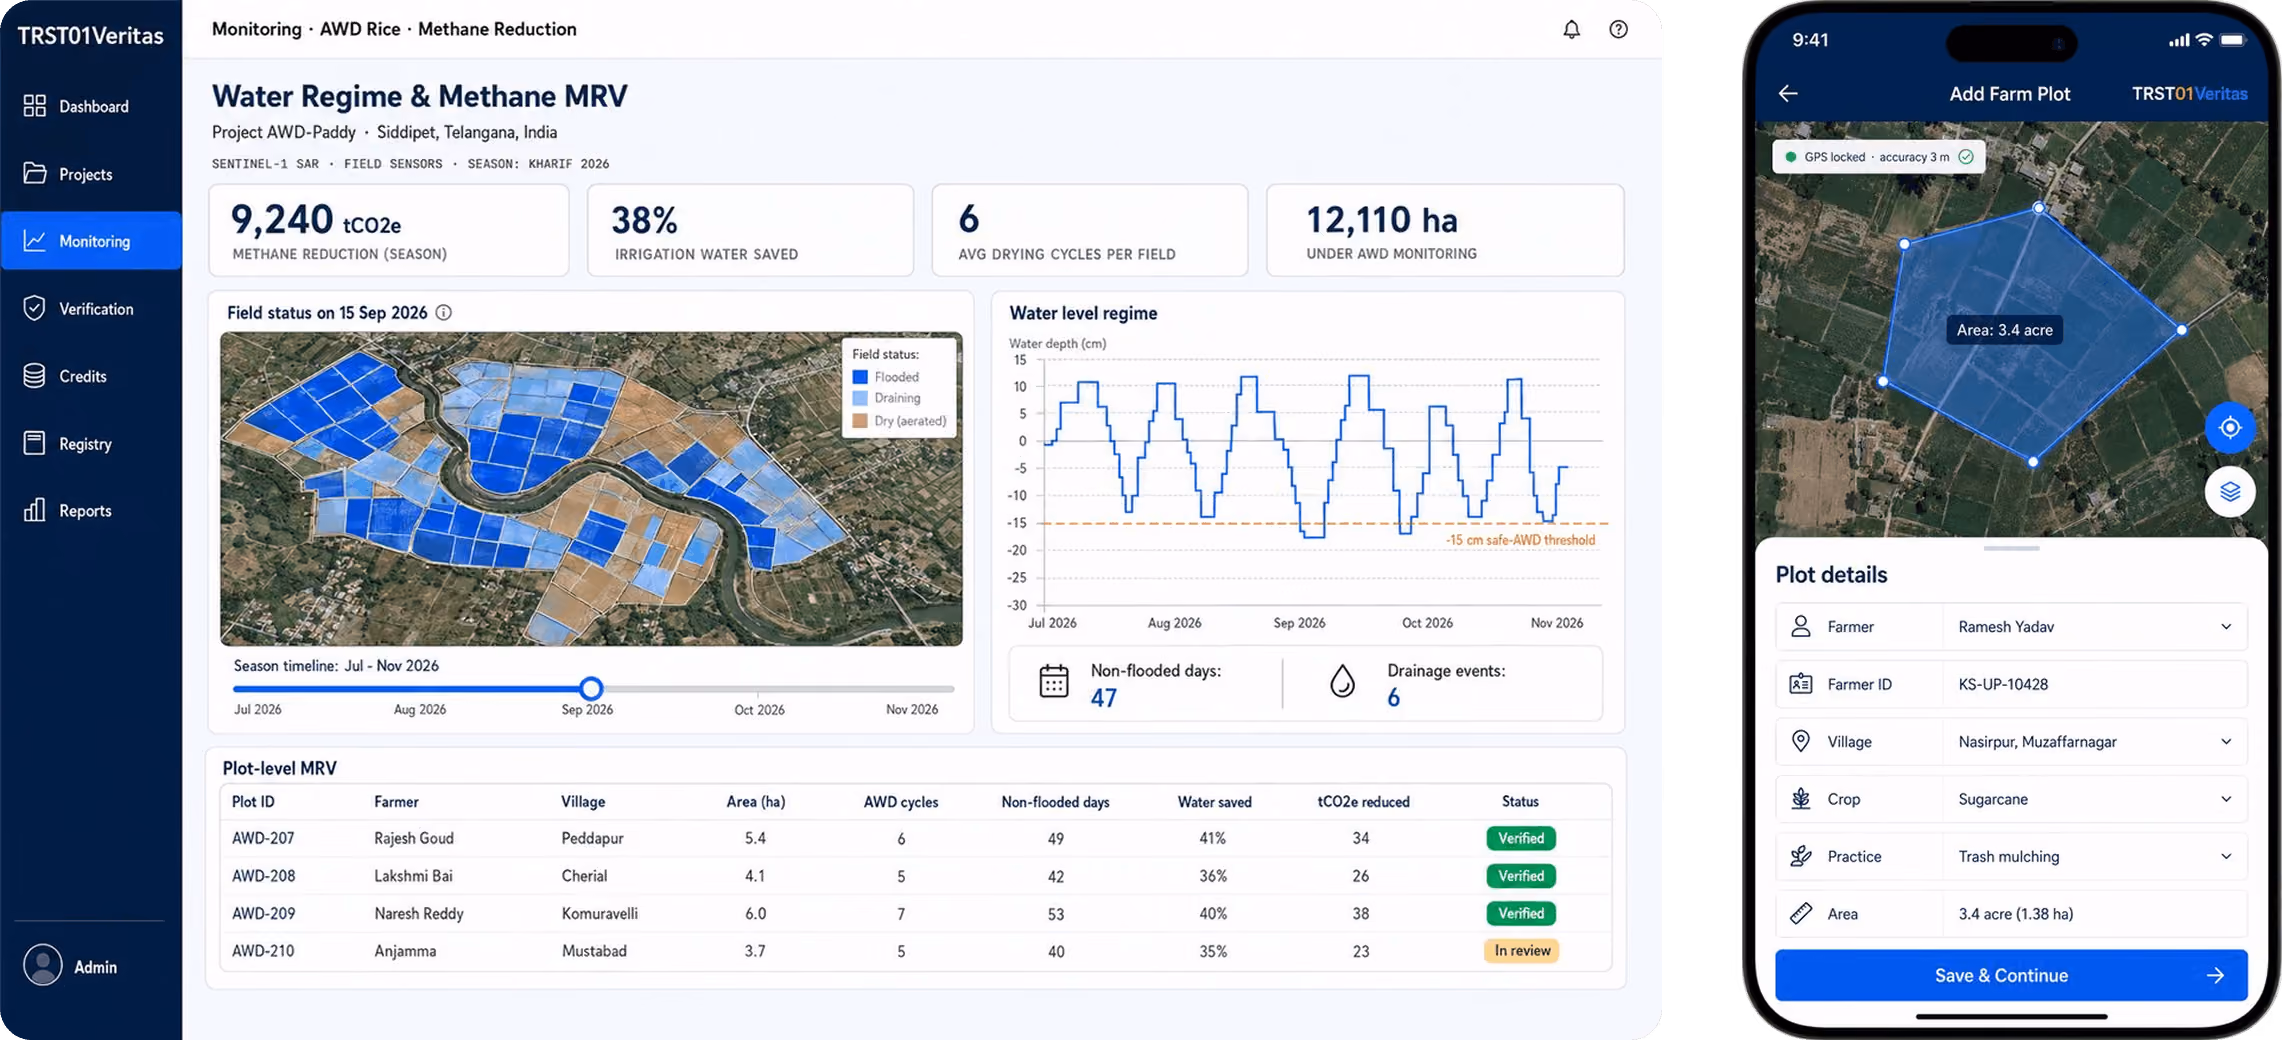Open the notifications bell icon
2282x1040 pixels.
click(x=1571, y=29)
